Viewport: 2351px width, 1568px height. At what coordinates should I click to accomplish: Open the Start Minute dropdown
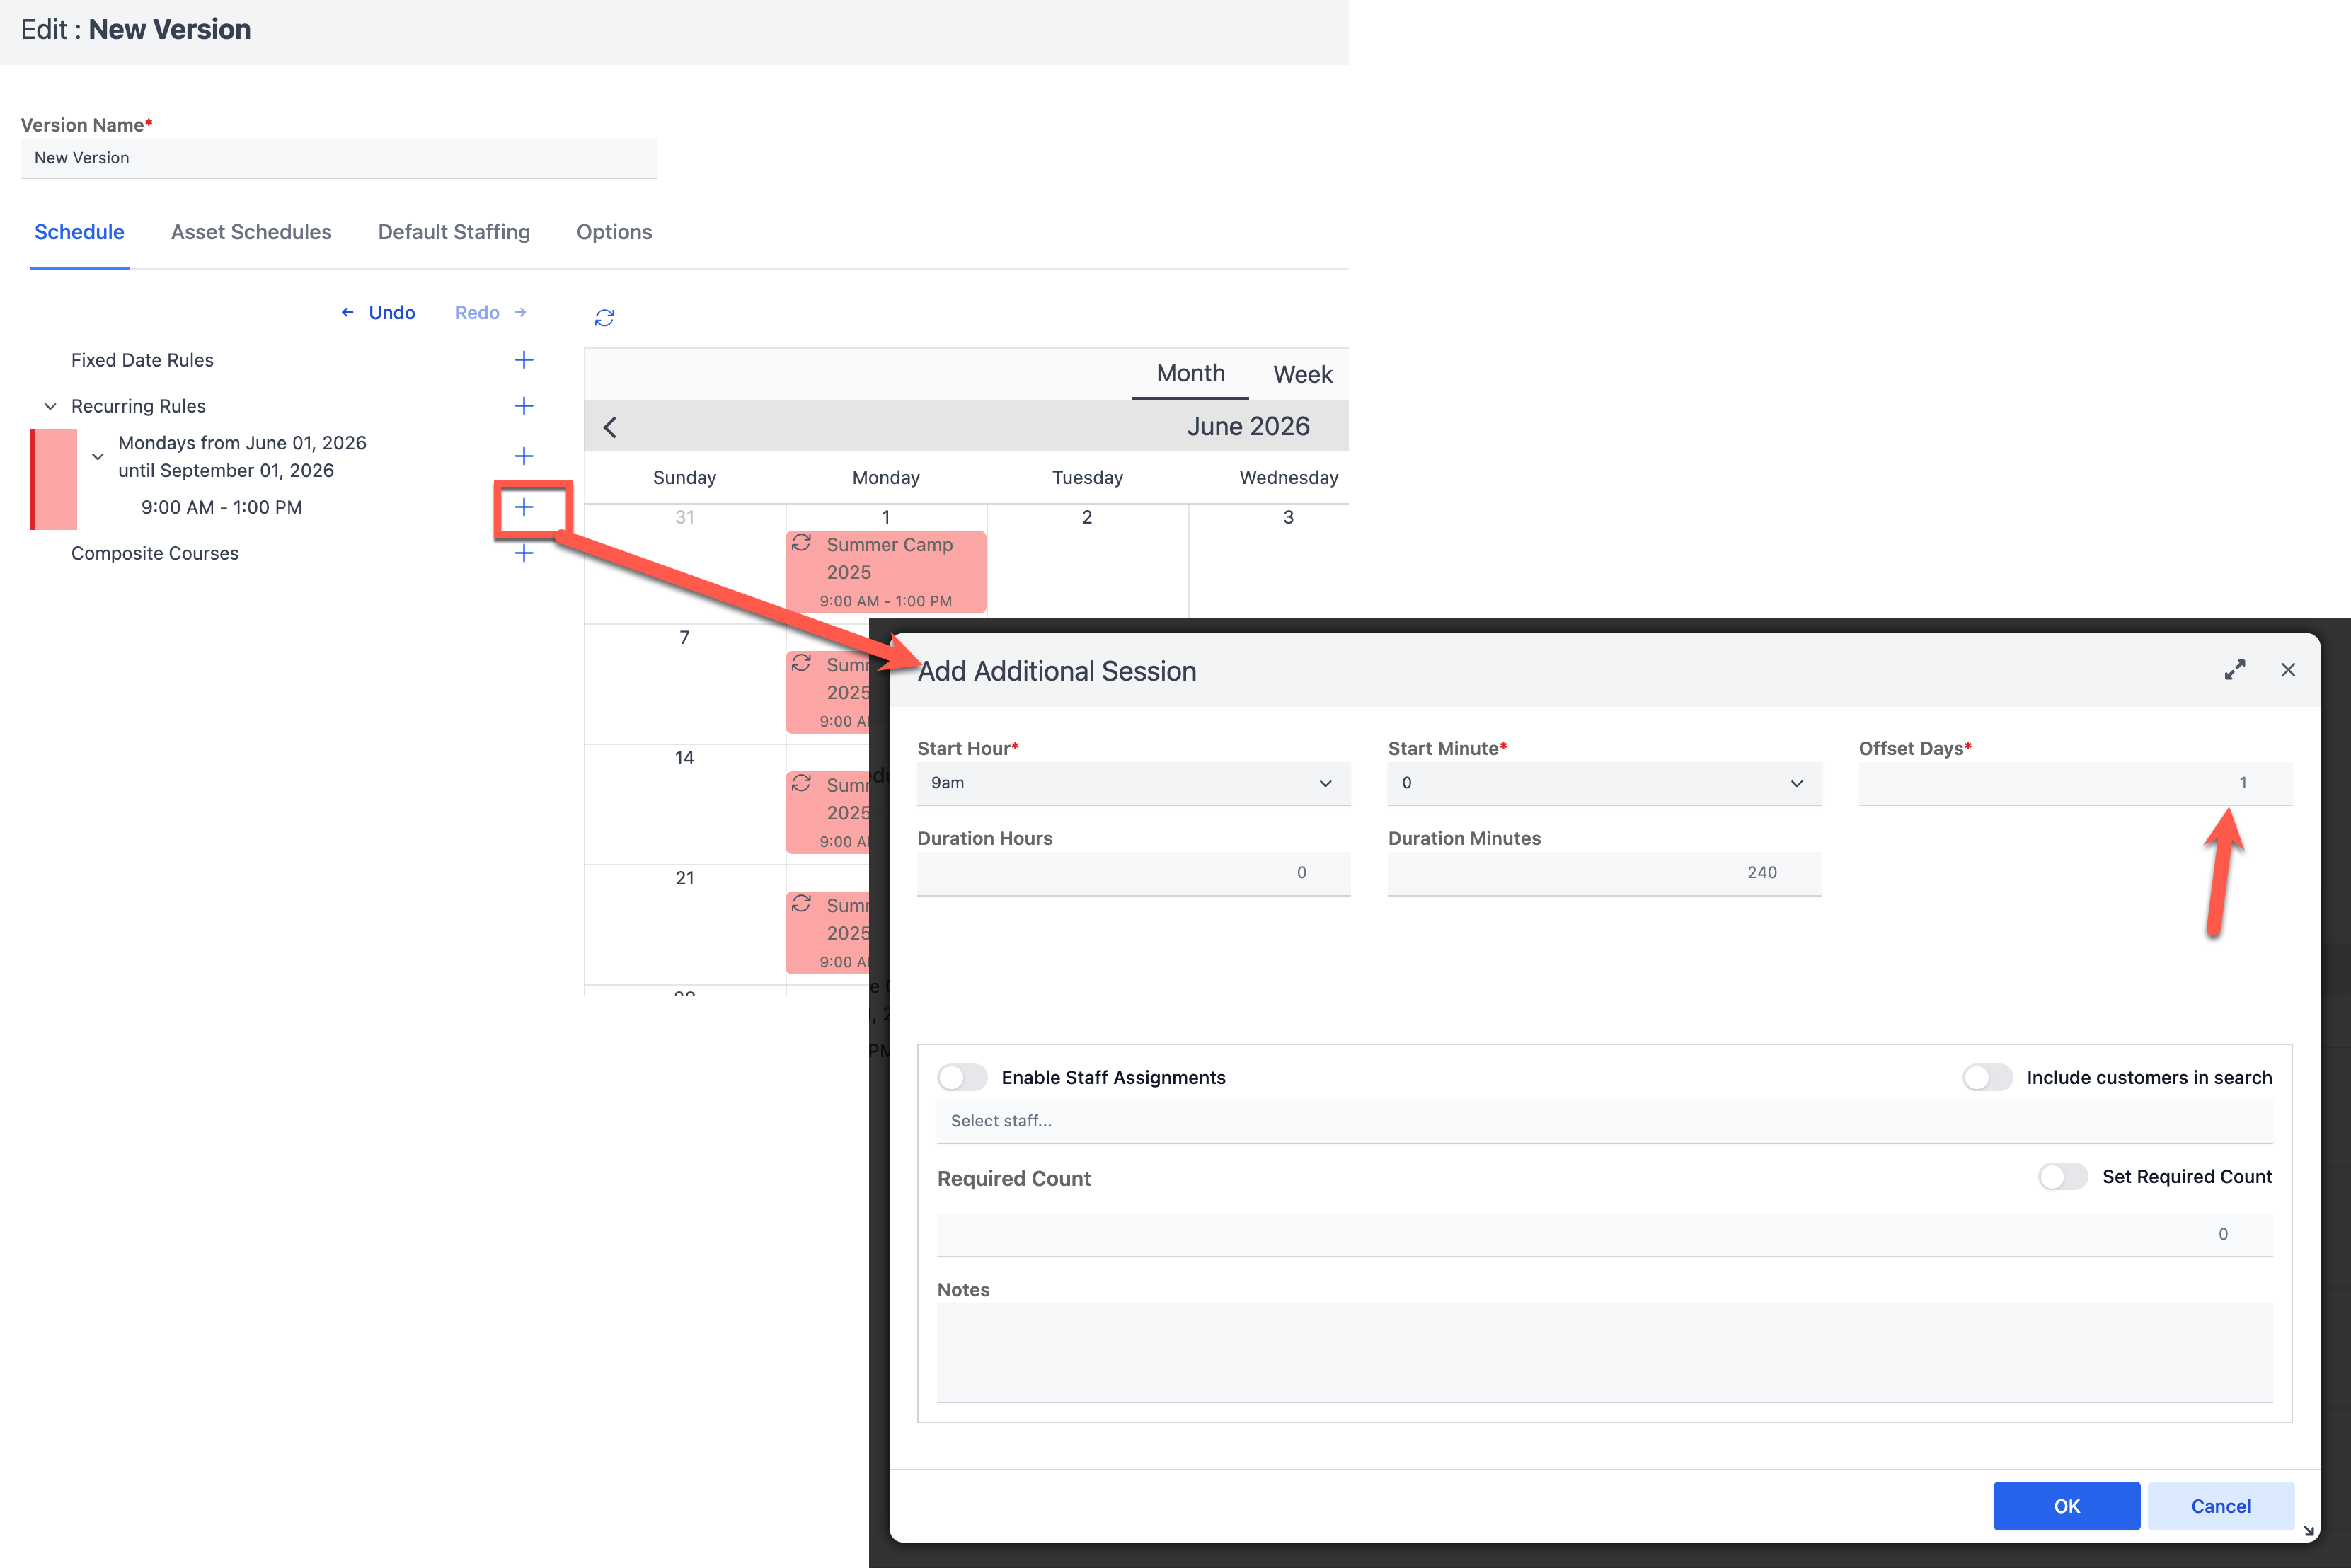click(1603, 783)
